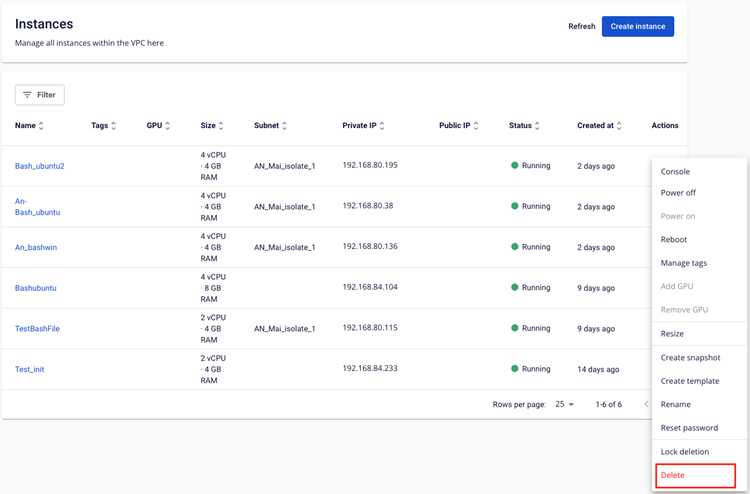Refresh the instances list

581,27
